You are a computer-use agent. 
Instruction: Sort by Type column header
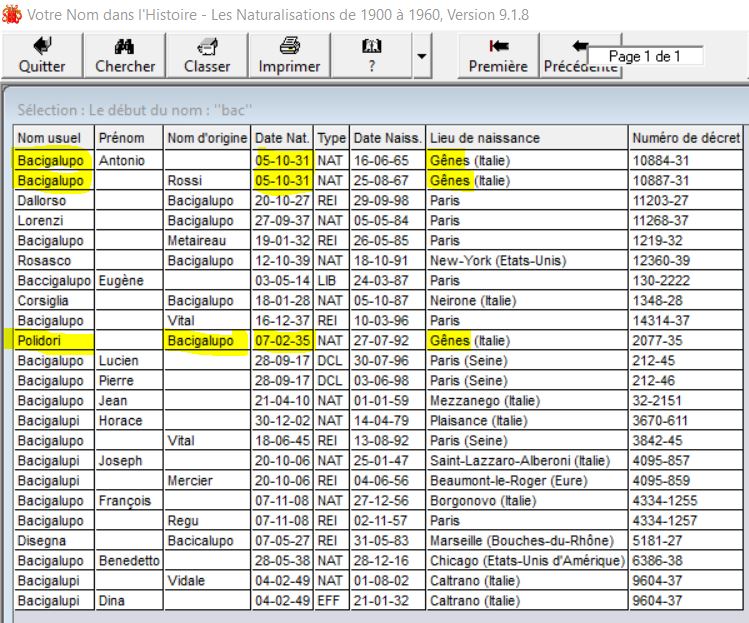click(332, 138)
